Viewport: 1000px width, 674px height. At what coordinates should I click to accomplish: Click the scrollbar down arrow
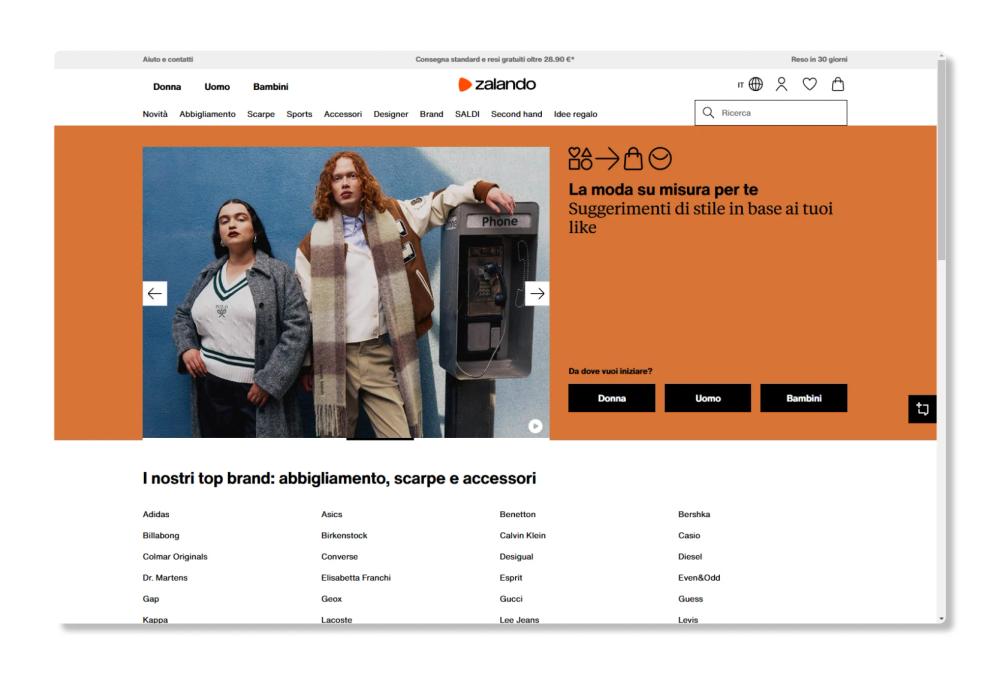coord(941,619)
